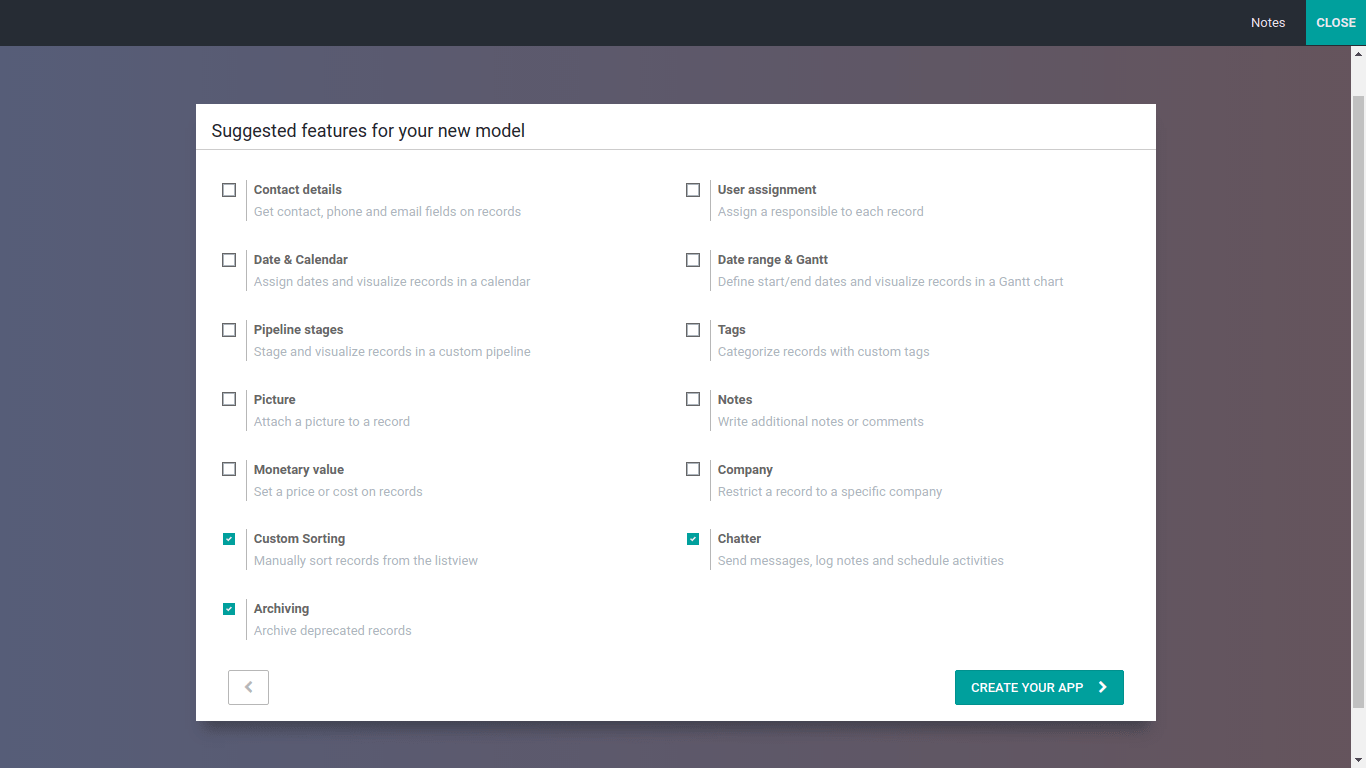
Task: Click 'Assign a responsible to each record' text
Action: point(821,212)
